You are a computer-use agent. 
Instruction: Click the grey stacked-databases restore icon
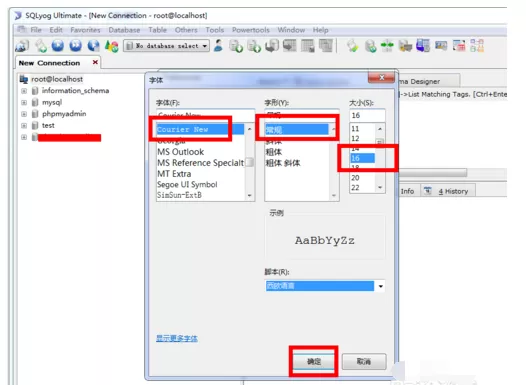click(x=272, y=46)
